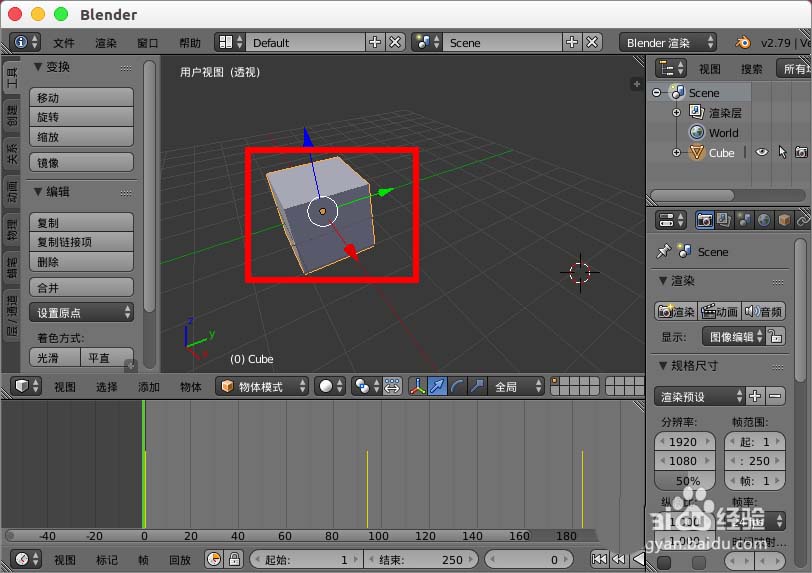This screenshot has width=812, height=573.
Task: Open the 物体模式 mode dropdown
Action: [262, 386]
